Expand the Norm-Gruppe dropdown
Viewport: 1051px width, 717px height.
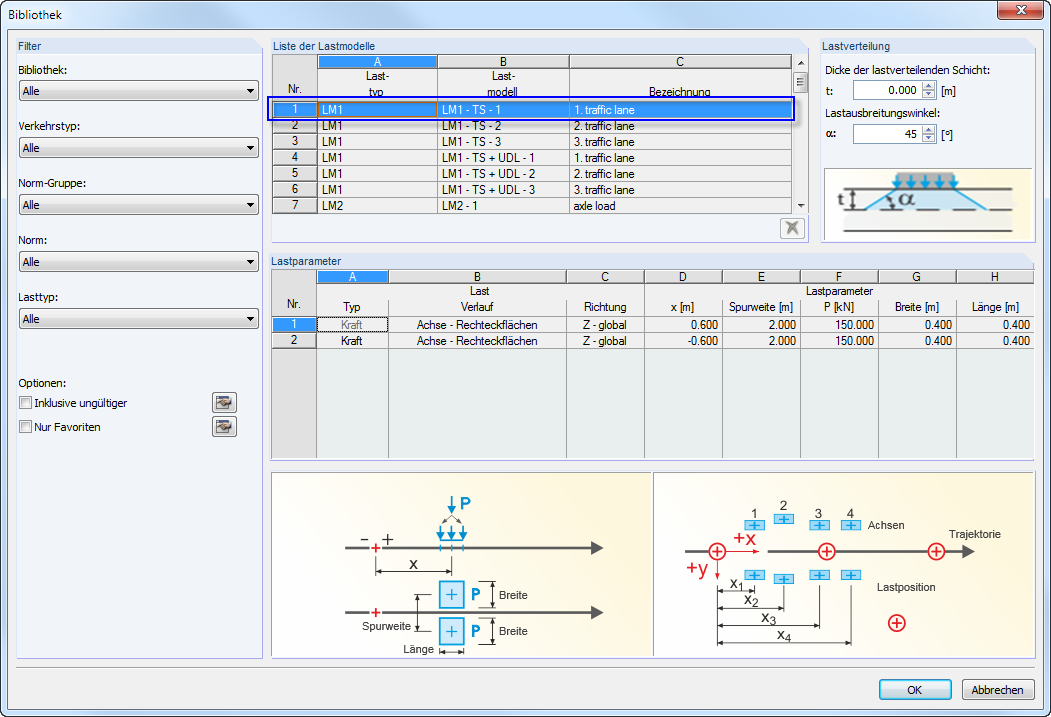[139, 205]
